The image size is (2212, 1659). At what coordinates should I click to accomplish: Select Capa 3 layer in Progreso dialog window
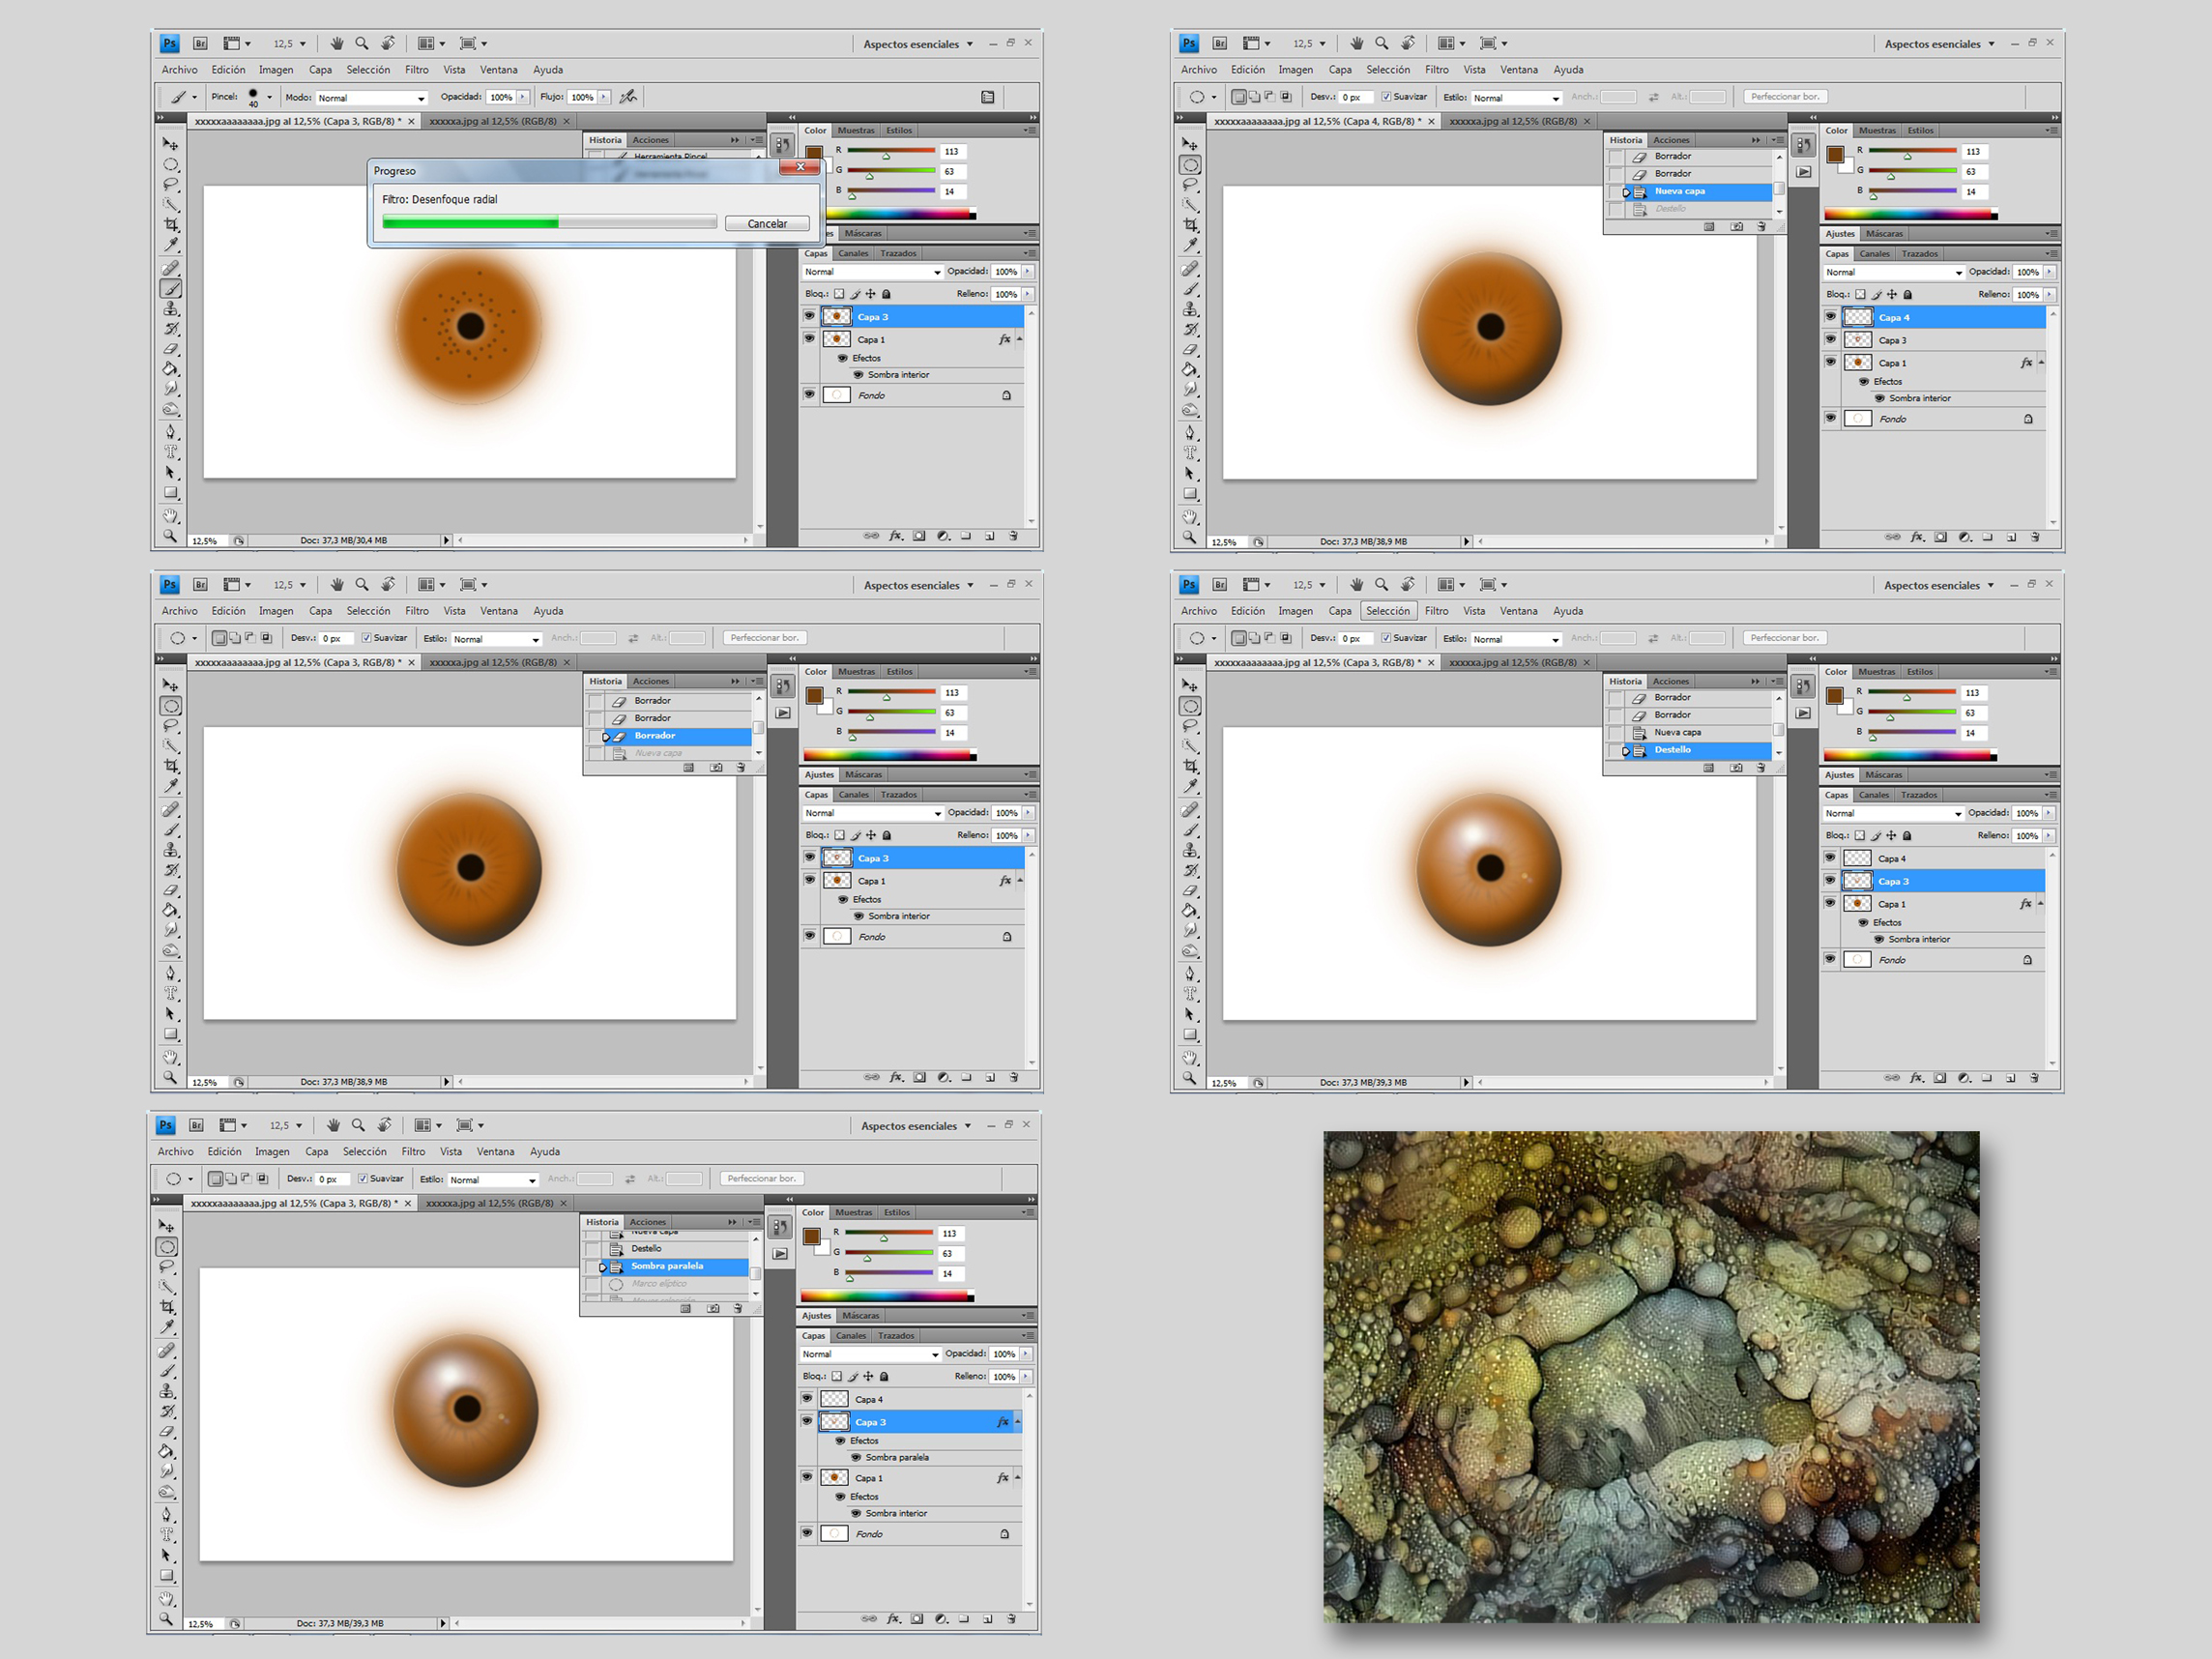point(921,317)
